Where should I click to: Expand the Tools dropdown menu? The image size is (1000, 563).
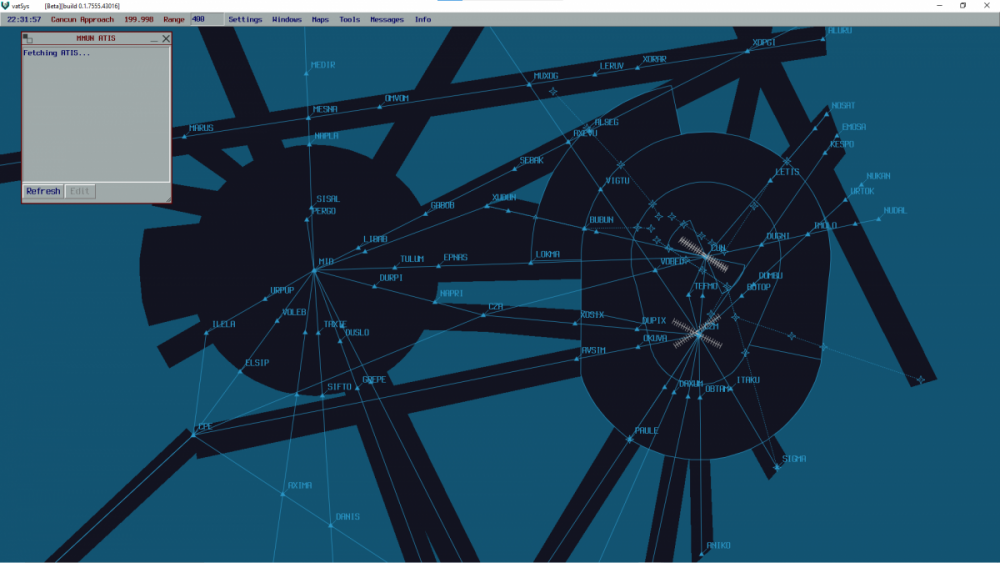[349, 19]
